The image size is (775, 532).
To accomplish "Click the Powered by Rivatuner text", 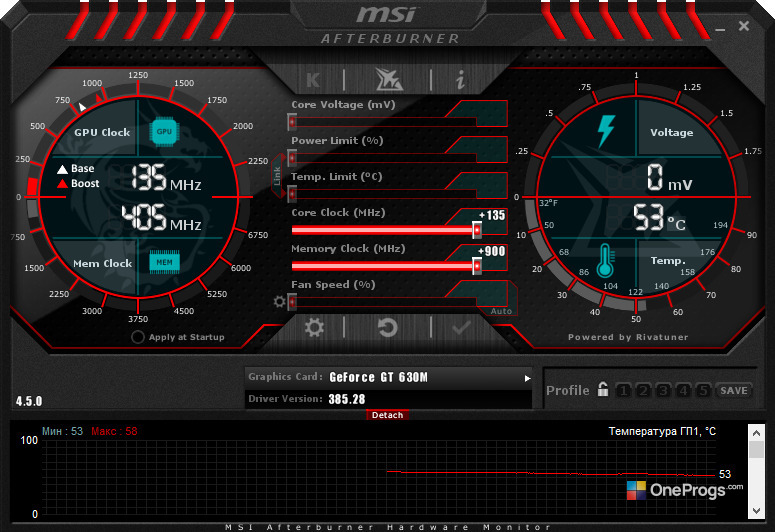I will tap(628, 337).
